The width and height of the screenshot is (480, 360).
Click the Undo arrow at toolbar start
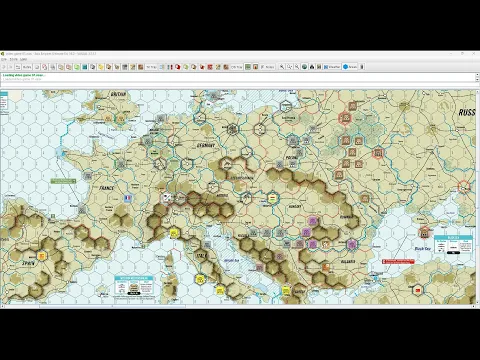click(x=4, y=67)
